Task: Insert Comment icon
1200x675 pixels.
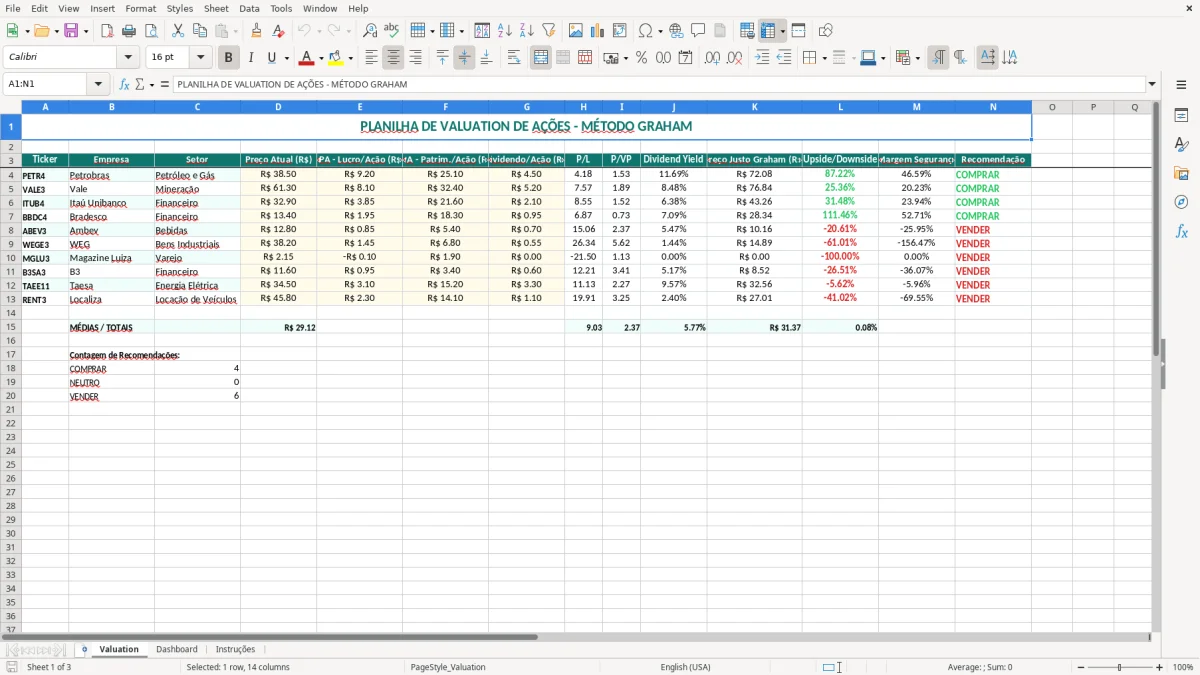Action: [698, 31]
